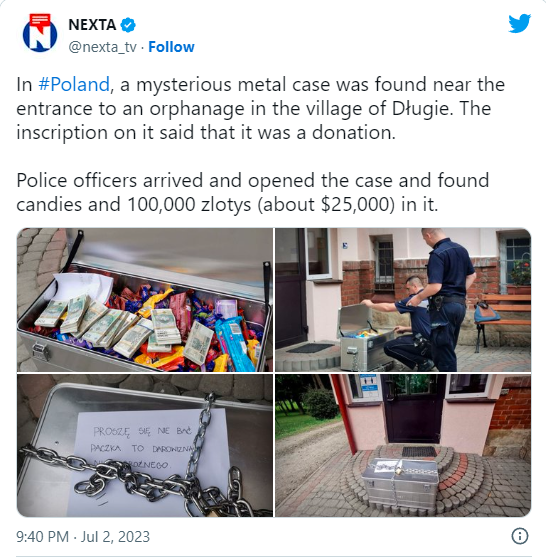Image resolution: width=546 pixels, height=557 pixels.
Task: Click the 9:40 PM timestamp
Action: click(x=43, y=536)
